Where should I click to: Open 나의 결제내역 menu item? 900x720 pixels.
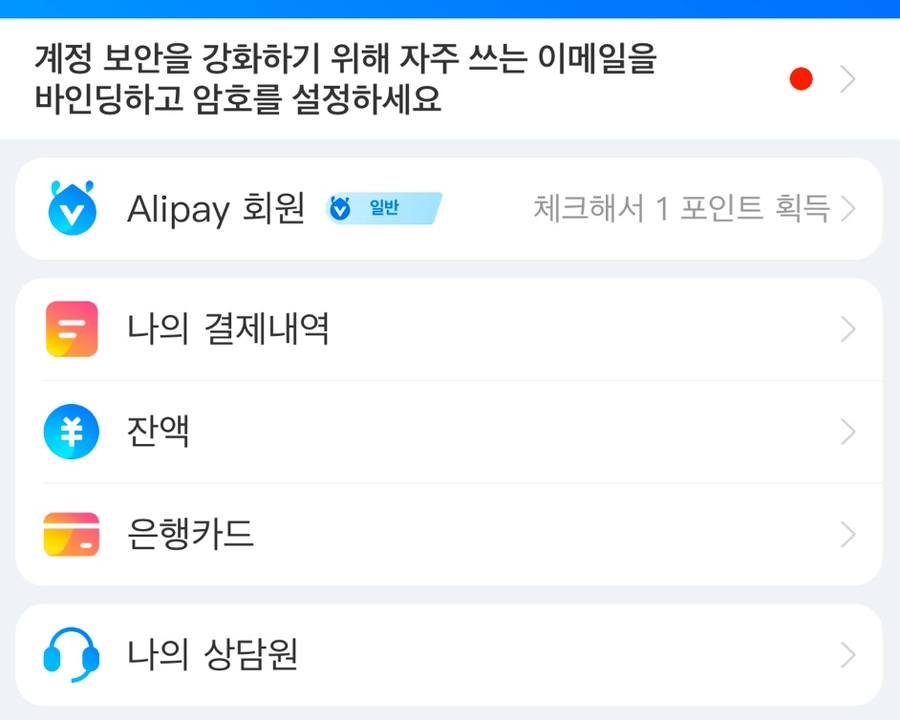coord(449,329)
